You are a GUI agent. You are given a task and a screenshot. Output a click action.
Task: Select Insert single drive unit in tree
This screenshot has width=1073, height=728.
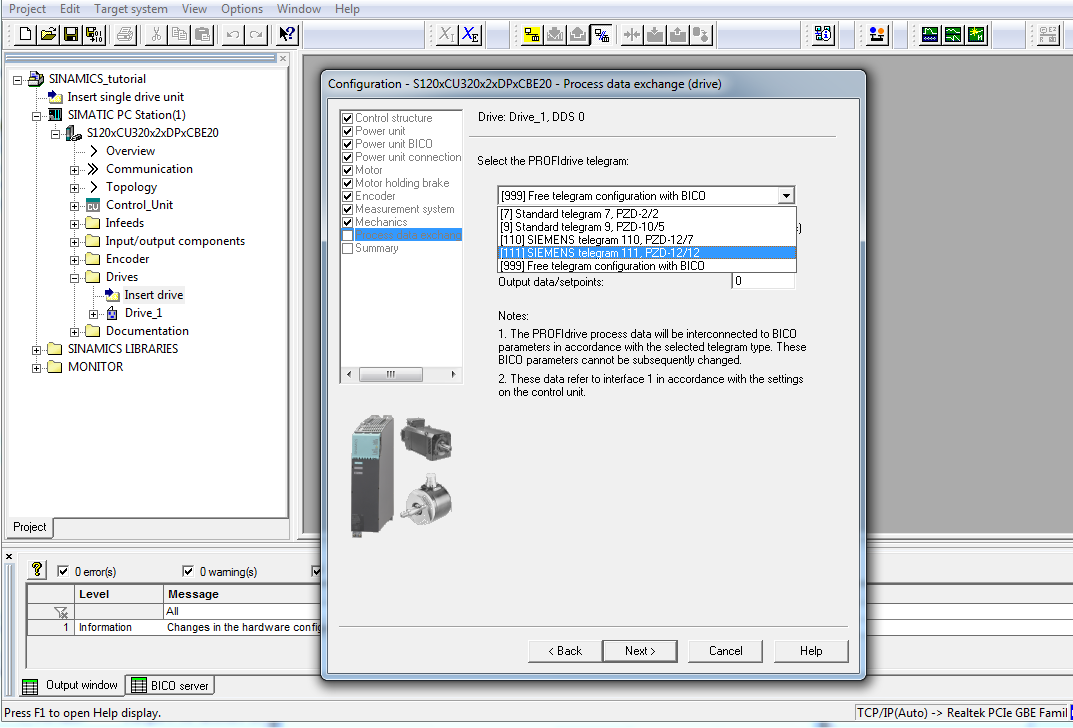(125, 97)
